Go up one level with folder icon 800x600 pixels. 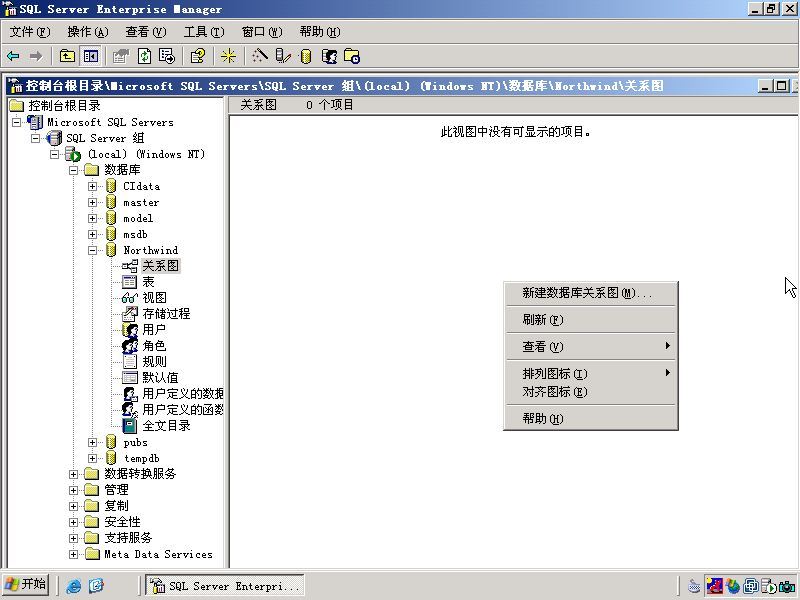67,56
